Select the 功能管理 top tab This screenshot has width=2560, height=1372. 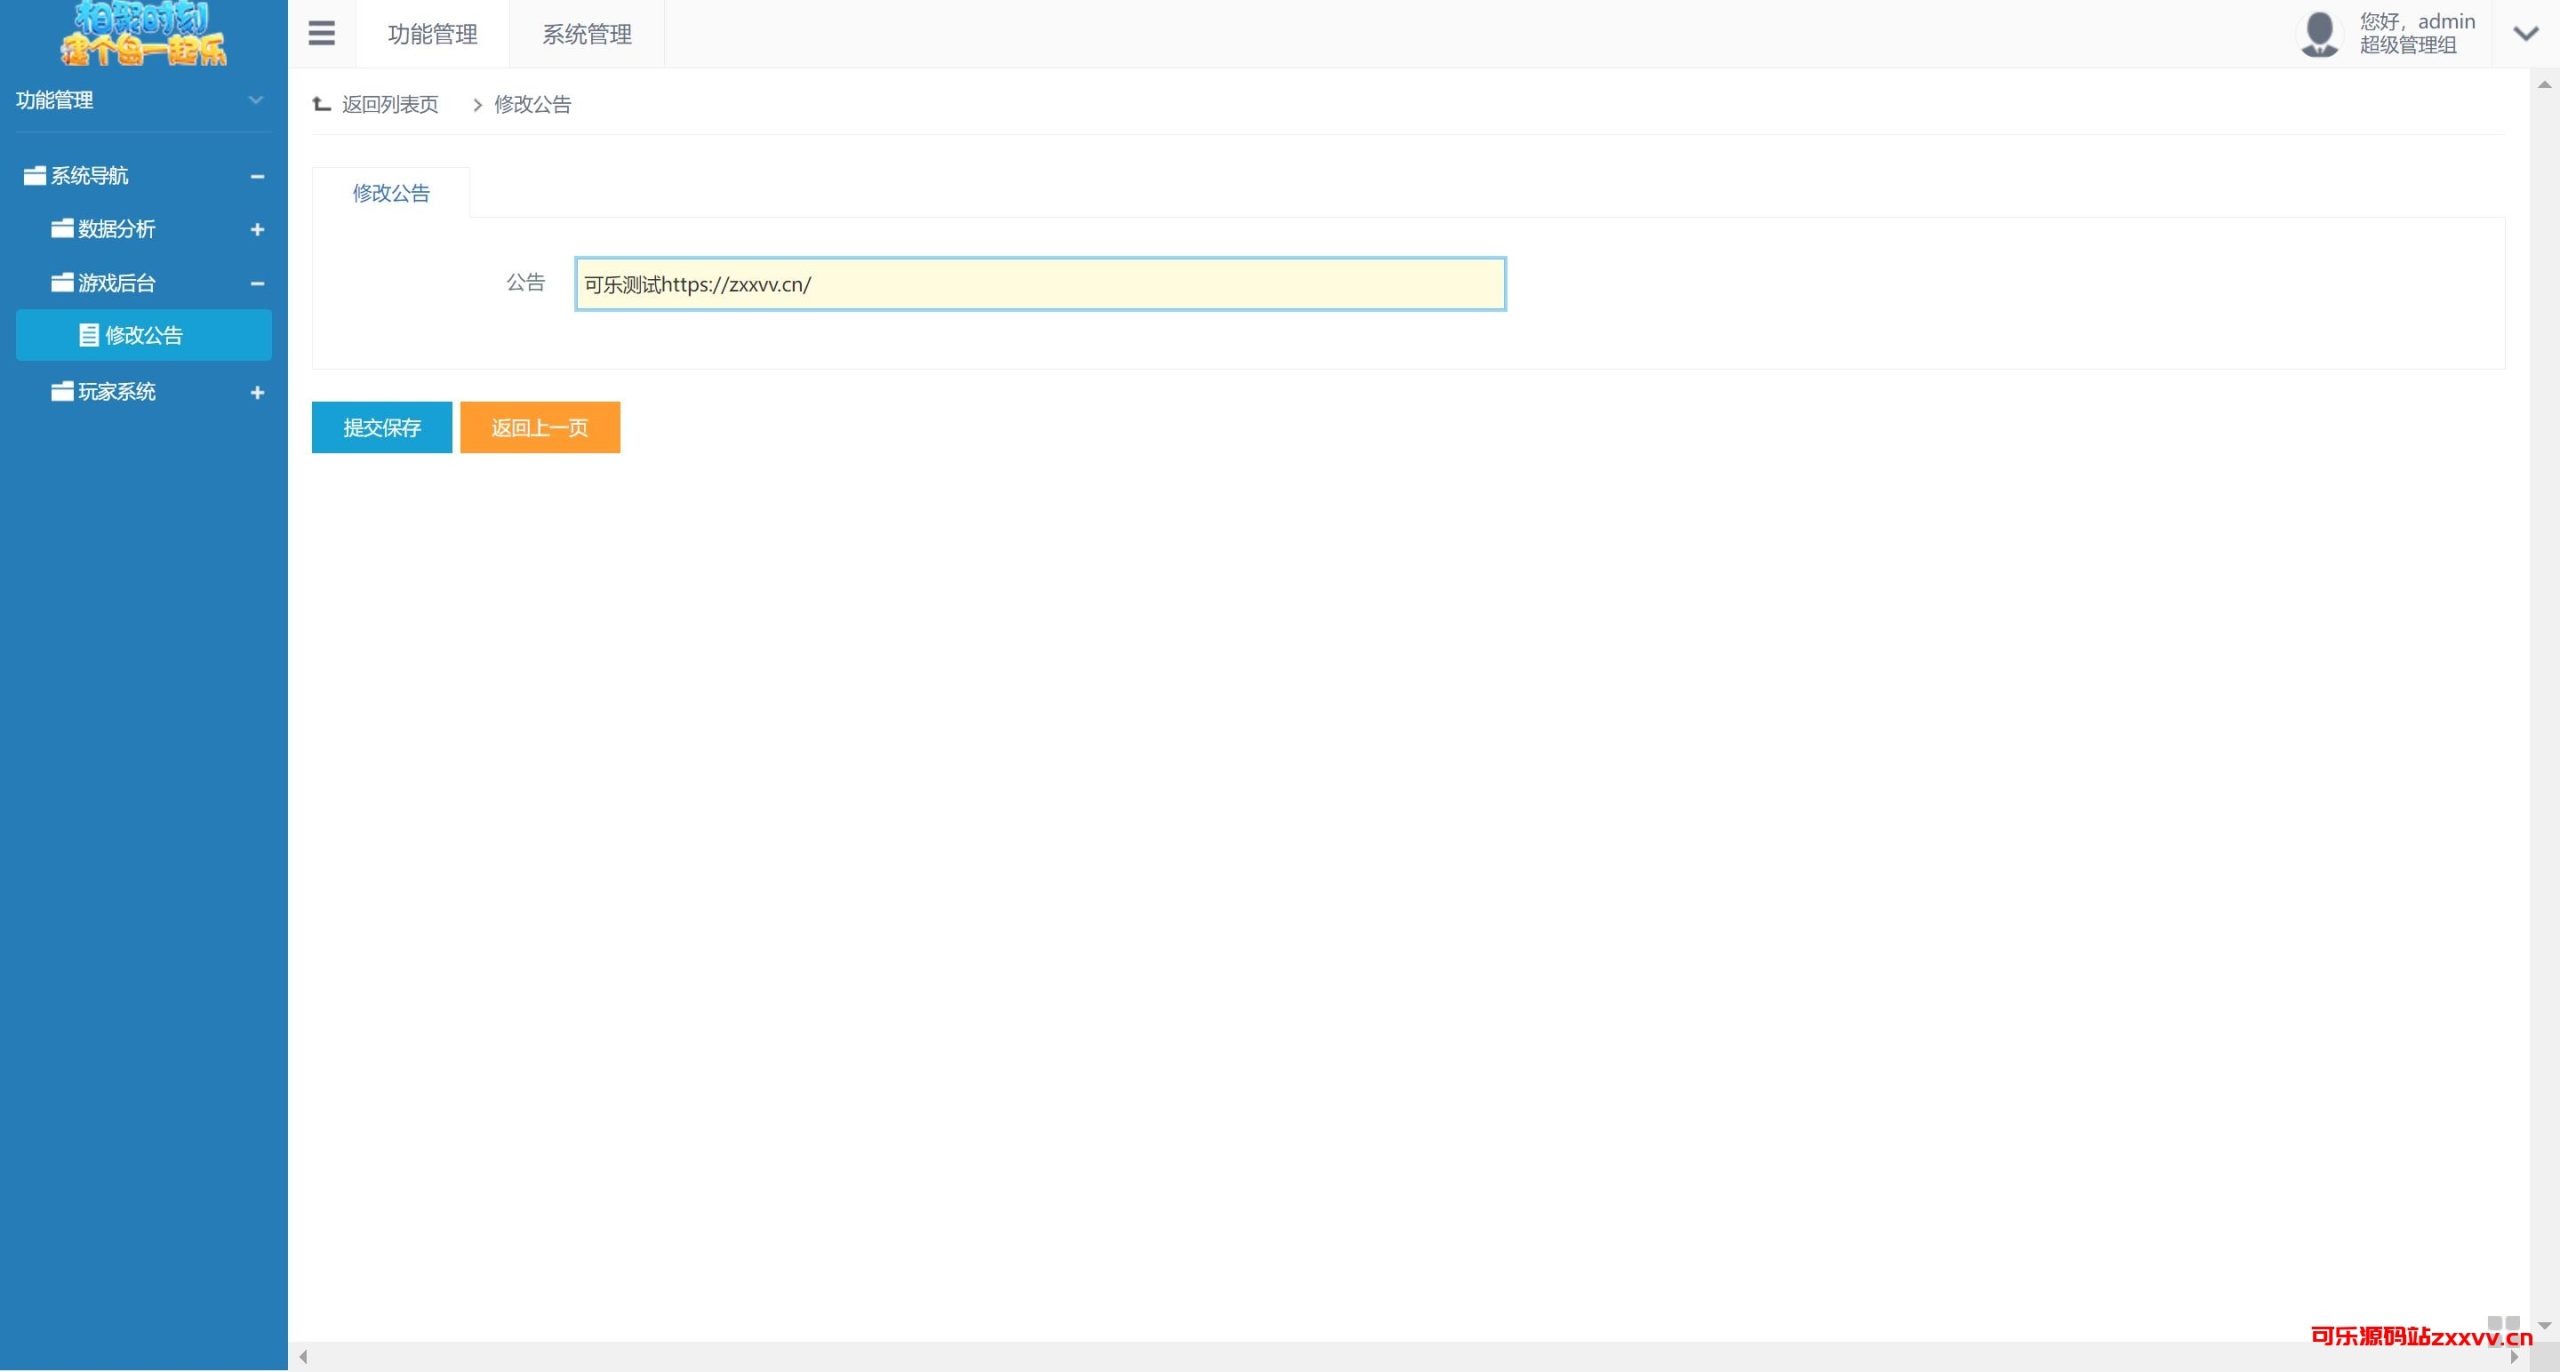[x=432, y=34]
